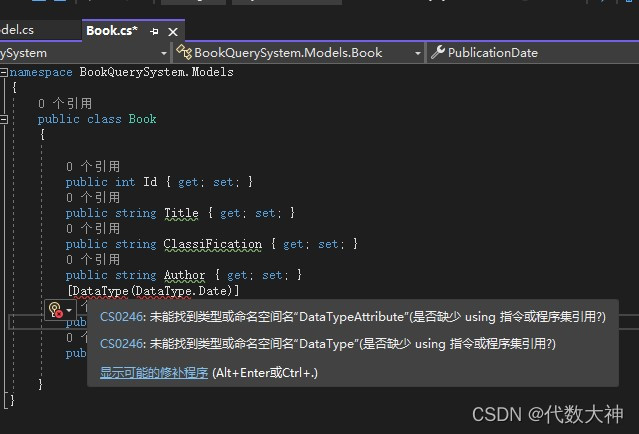Screen dimensions: 639x434
Task: Click the class icon beside BookQuerySystem.Models.Book
Action: point(184,53)
